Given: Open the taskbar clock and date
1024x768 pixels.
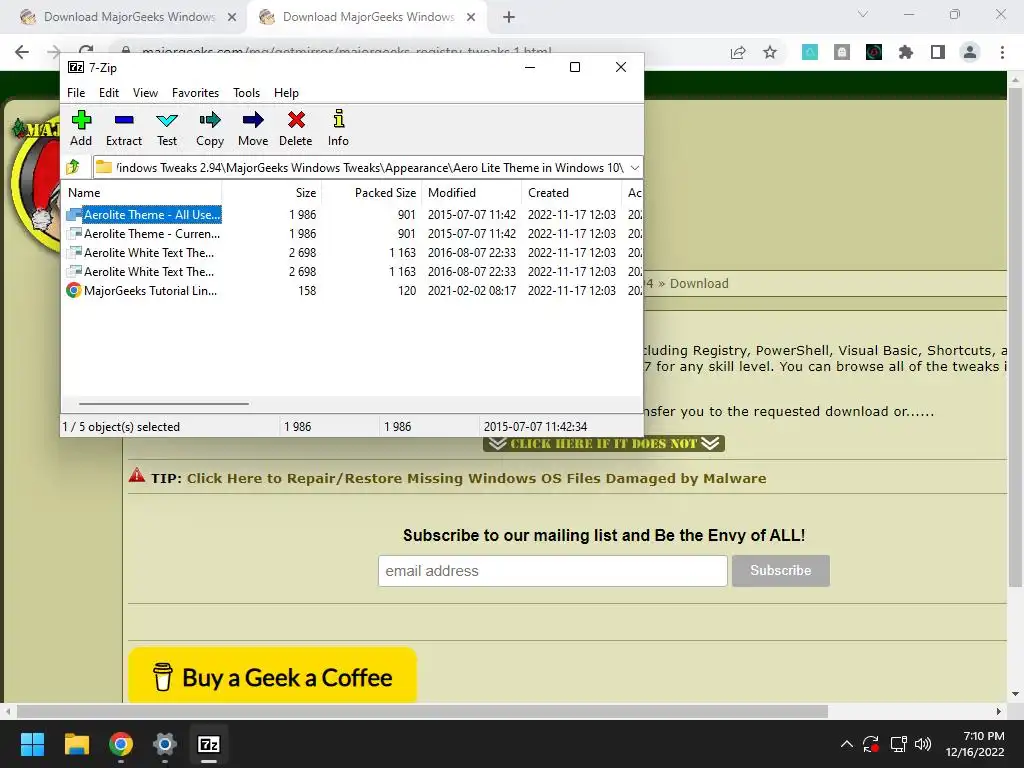Looking at the screenshot, I should tap(975, 744).
